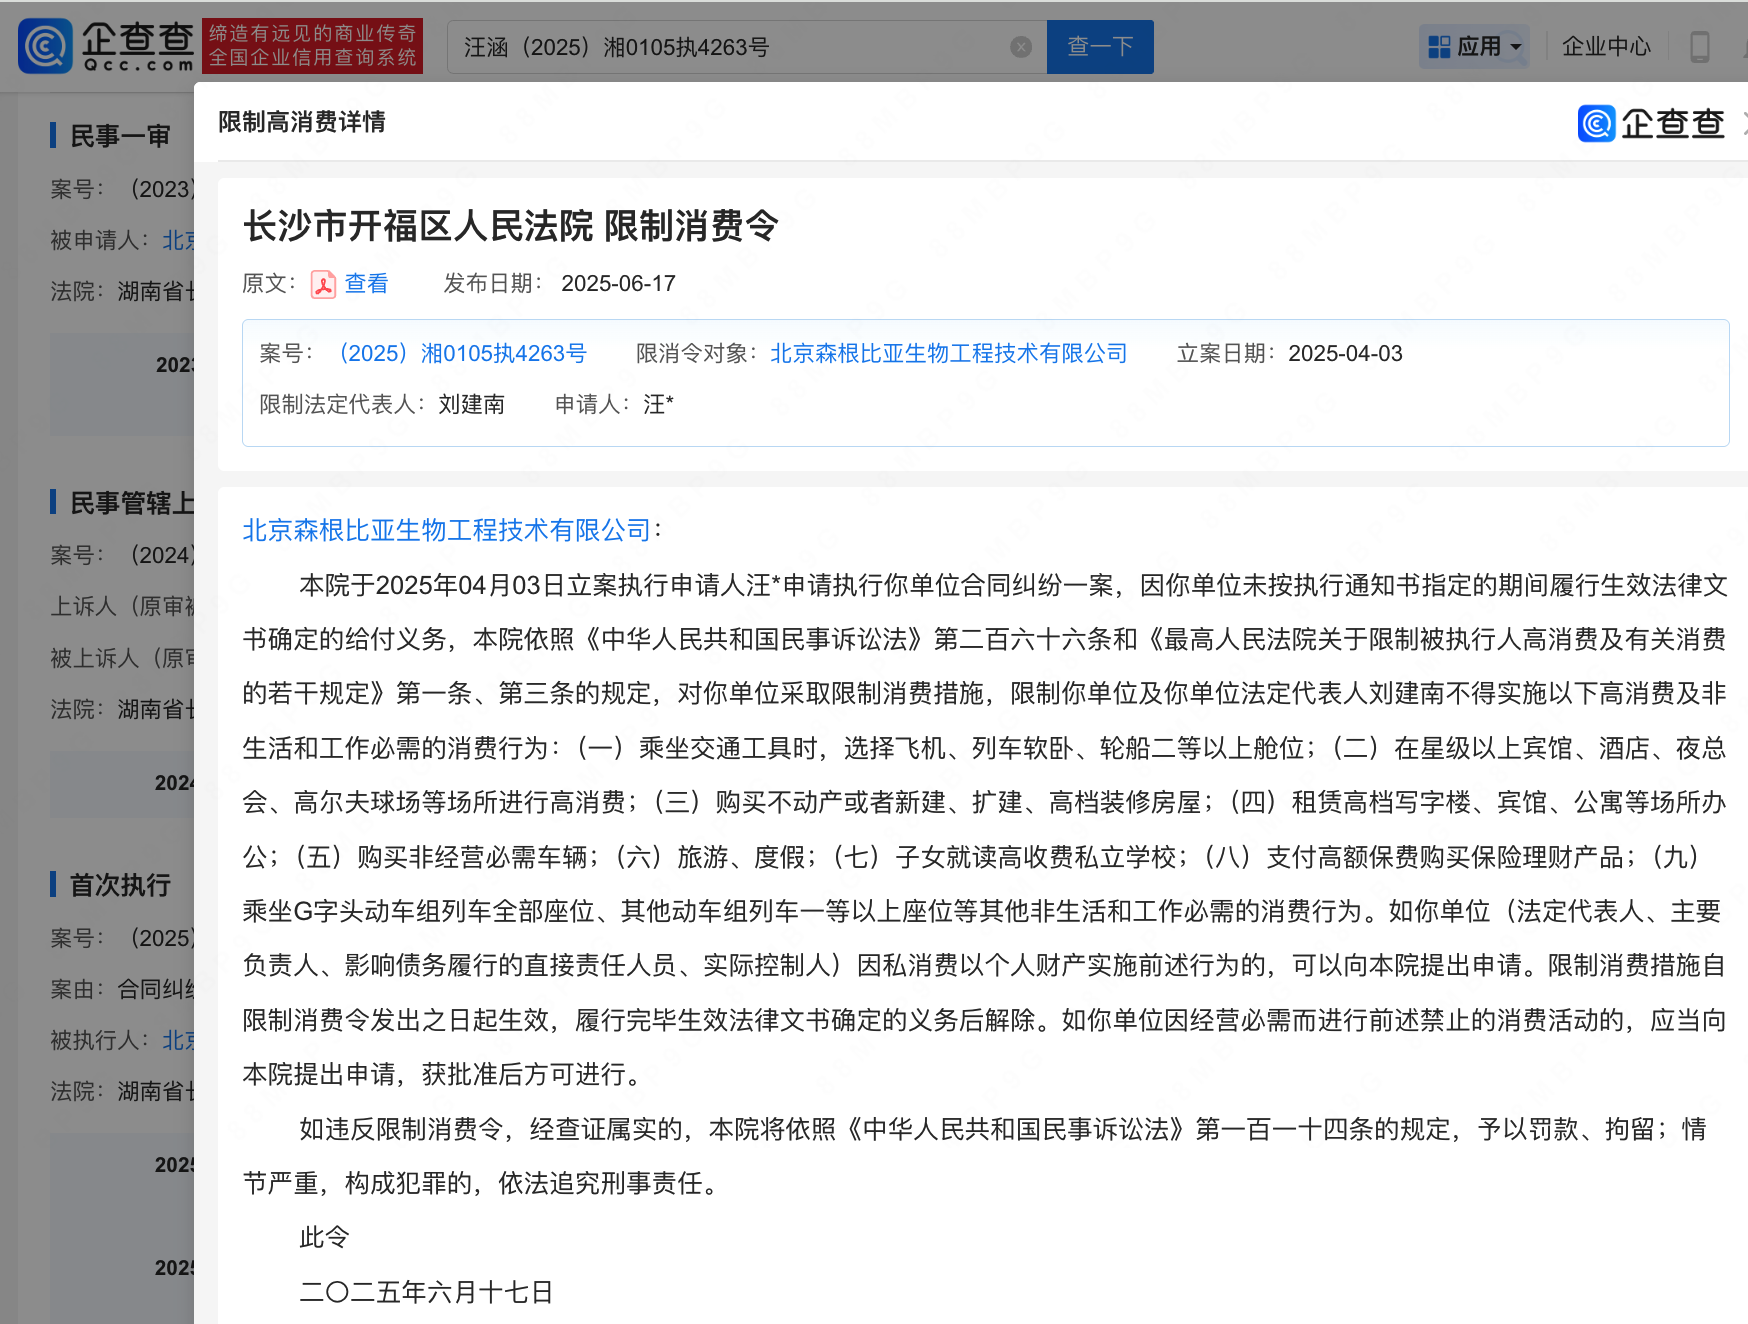The width and height of the screenshot is (1748, 1324).
Task: Click applicant name 汪*
Action: point(658,404)
